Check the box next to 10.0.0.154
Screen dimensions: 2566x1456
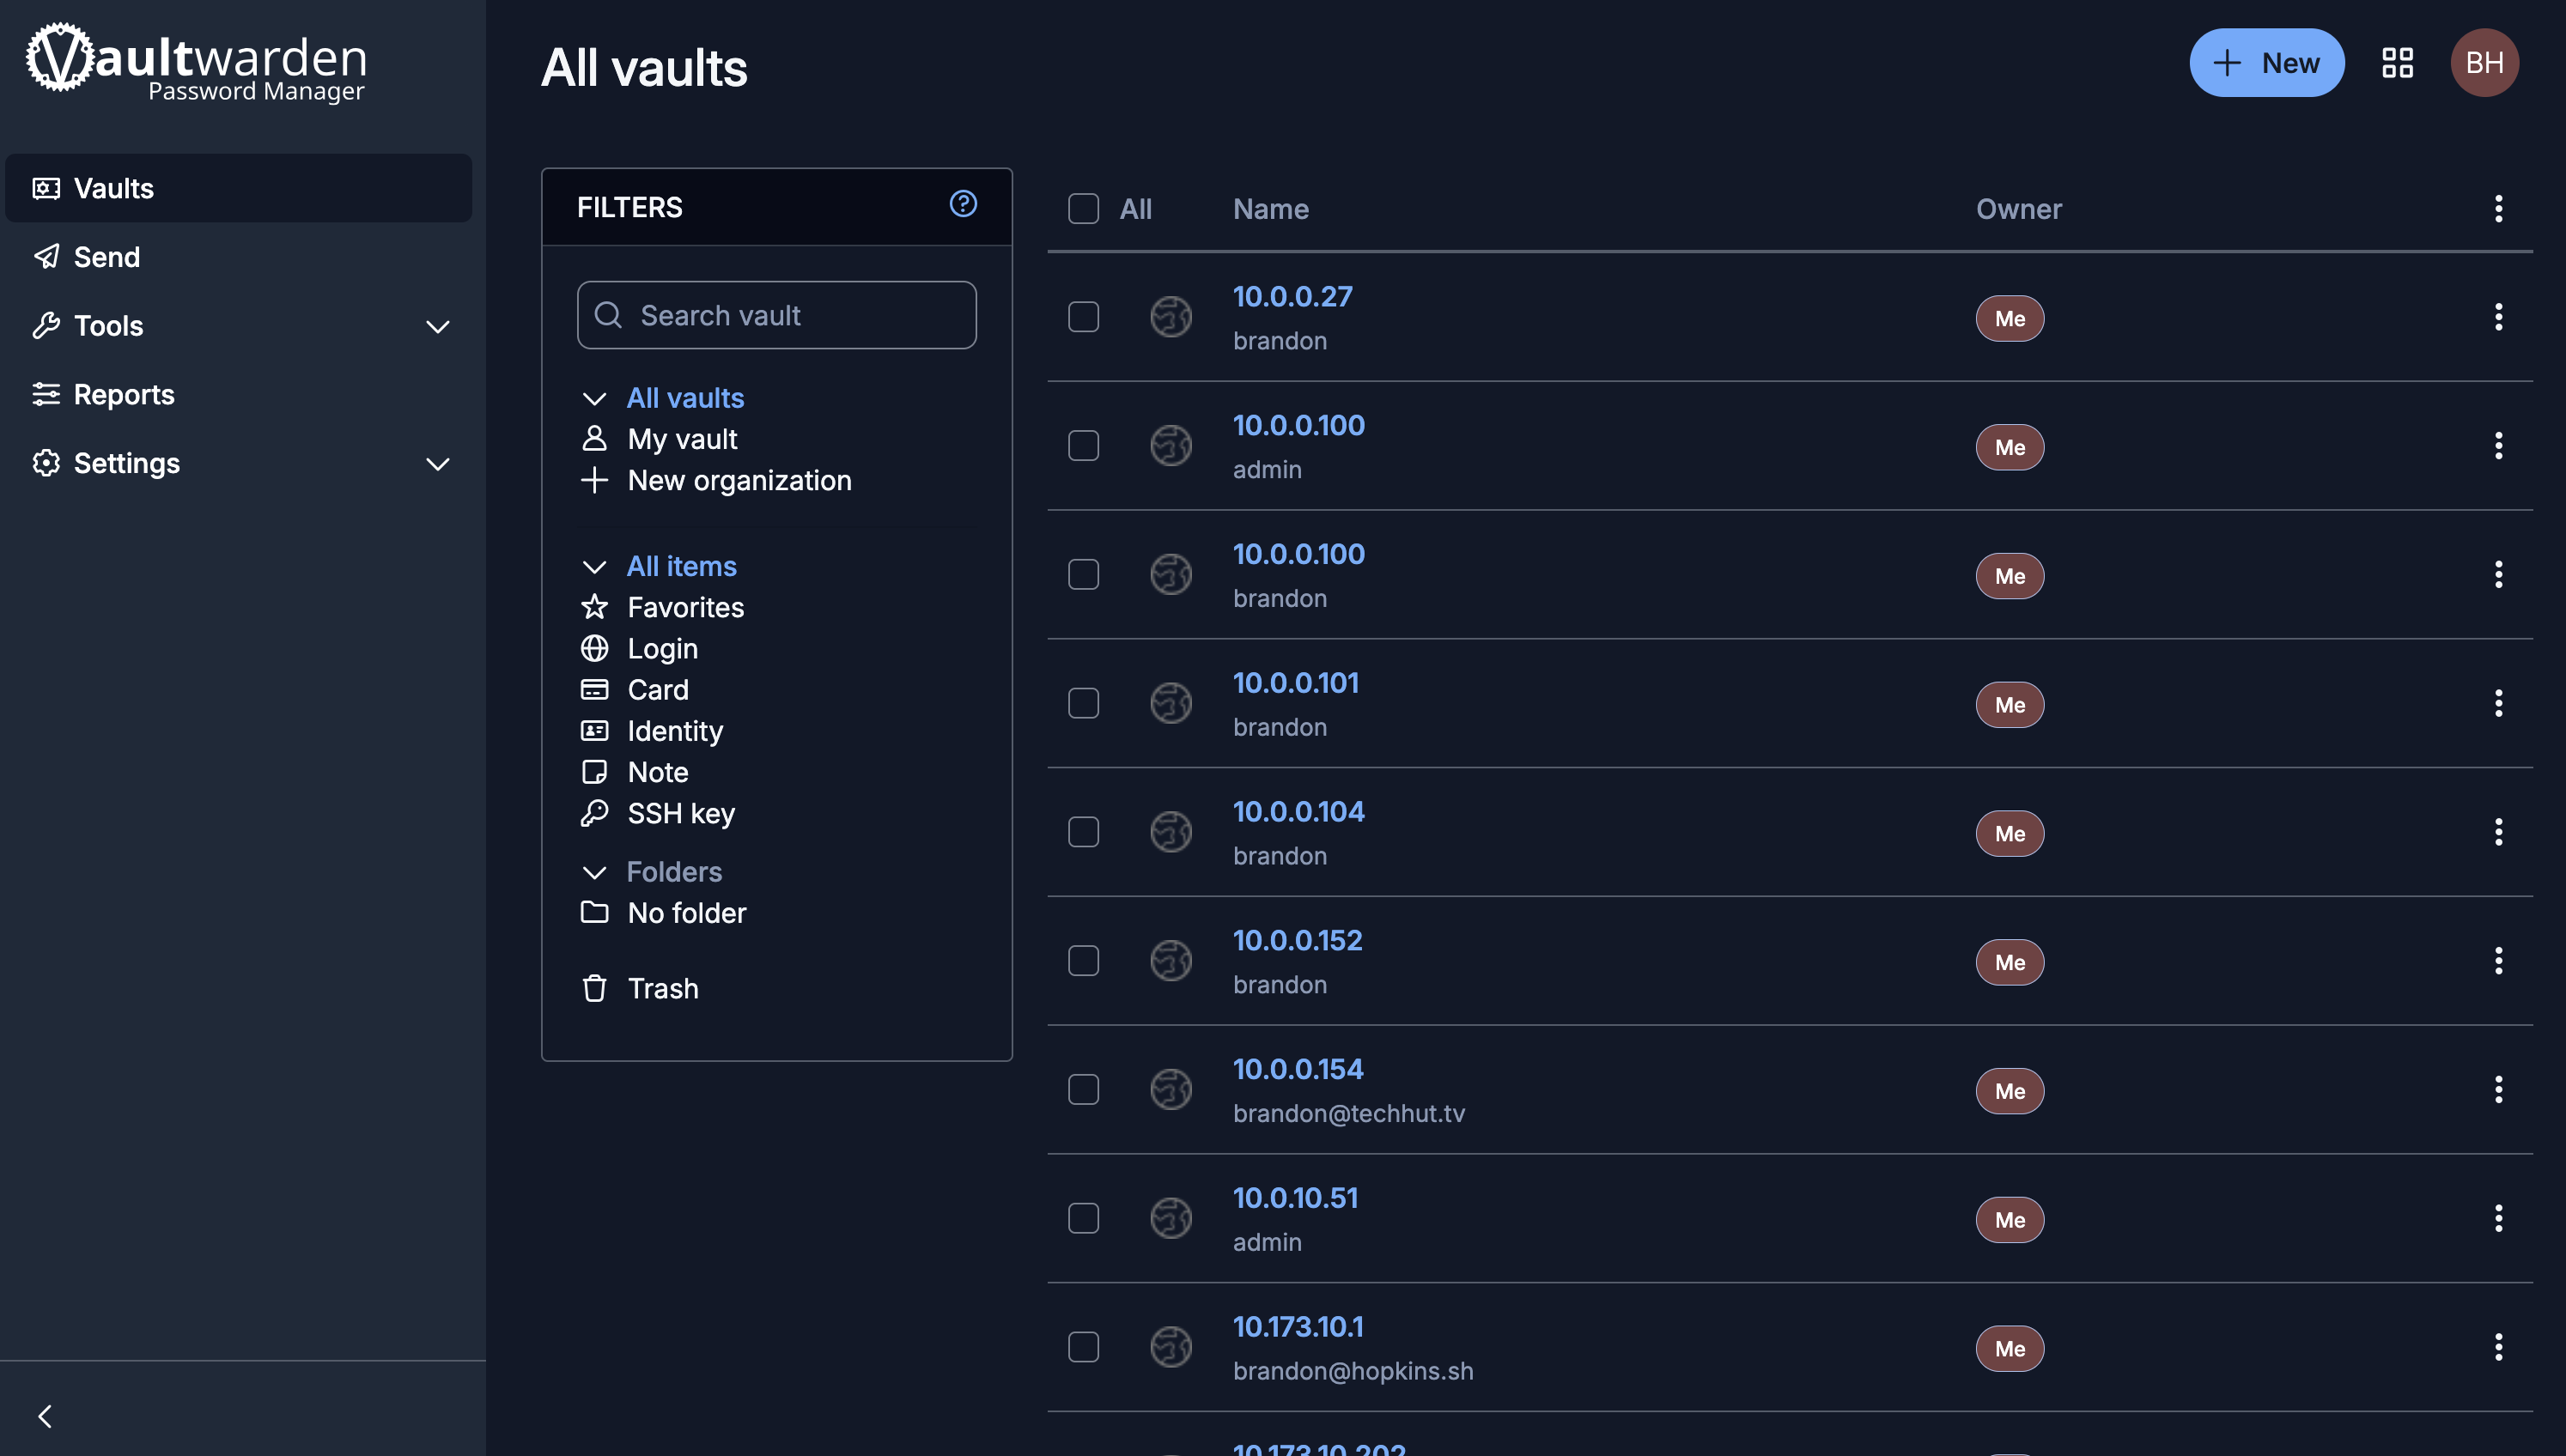click(x=1084, y=1089)
